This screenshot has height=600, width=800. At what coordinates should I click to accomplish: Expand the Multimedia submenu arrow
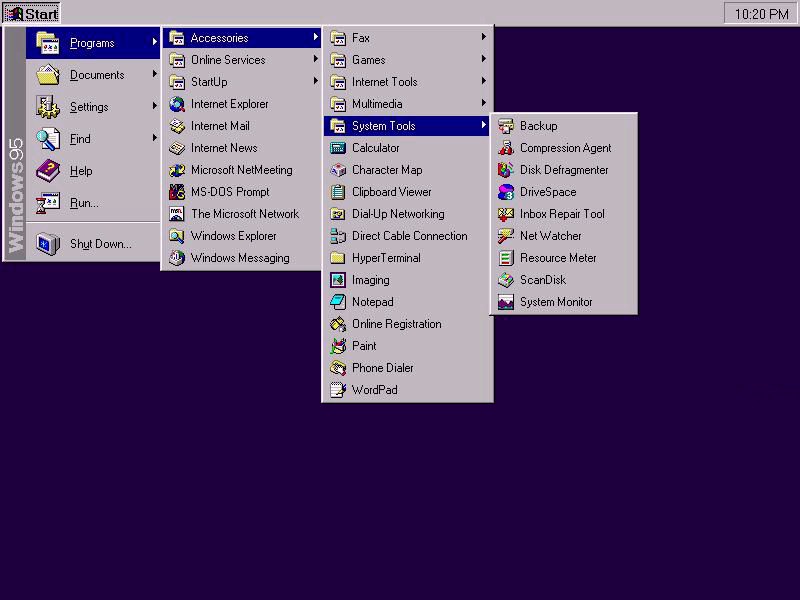pyautogui.click(x=483, y=104)
